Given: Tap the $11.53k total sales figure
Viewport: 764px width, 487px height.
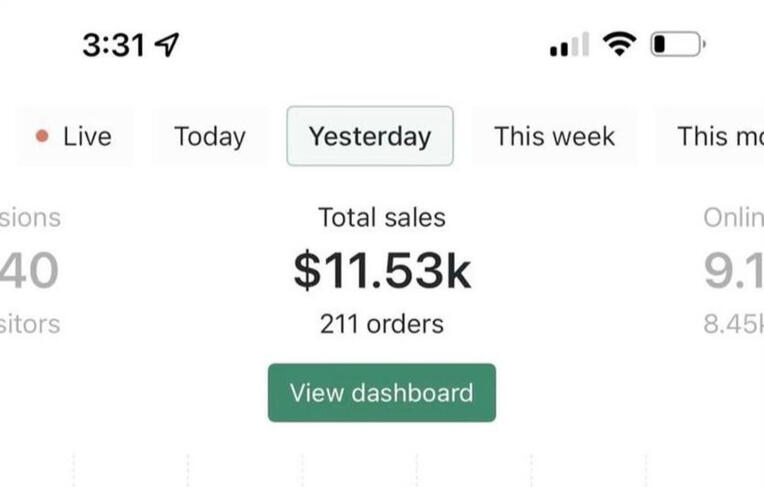Looking at the screenshot, I should [x=382, y=271].
